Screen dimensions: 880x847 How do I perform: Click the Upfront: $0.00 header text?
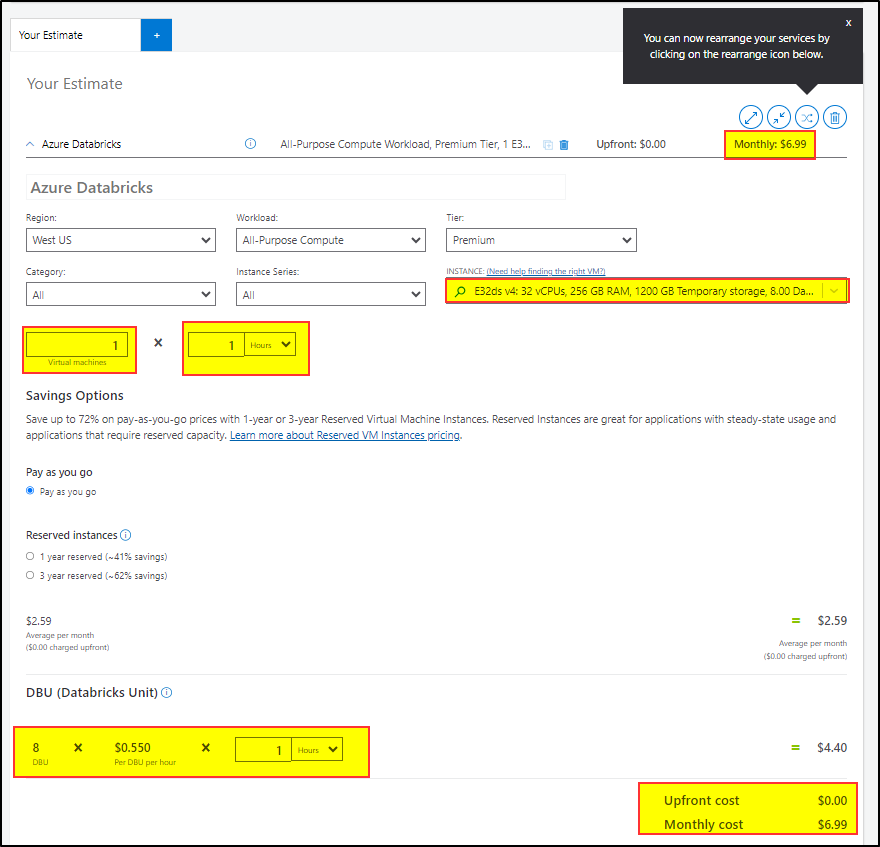[x=631, y=144]
